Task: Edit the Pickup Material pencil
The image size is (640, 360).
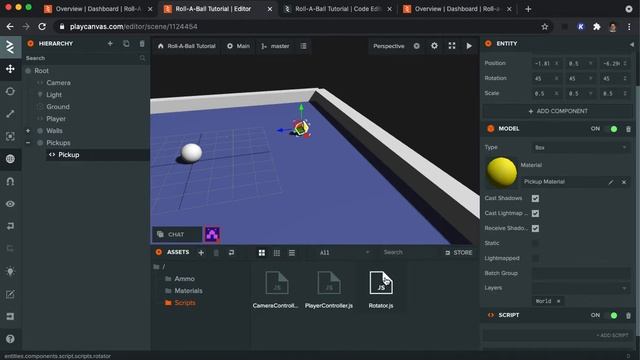Action: click(x=611, y=182)
